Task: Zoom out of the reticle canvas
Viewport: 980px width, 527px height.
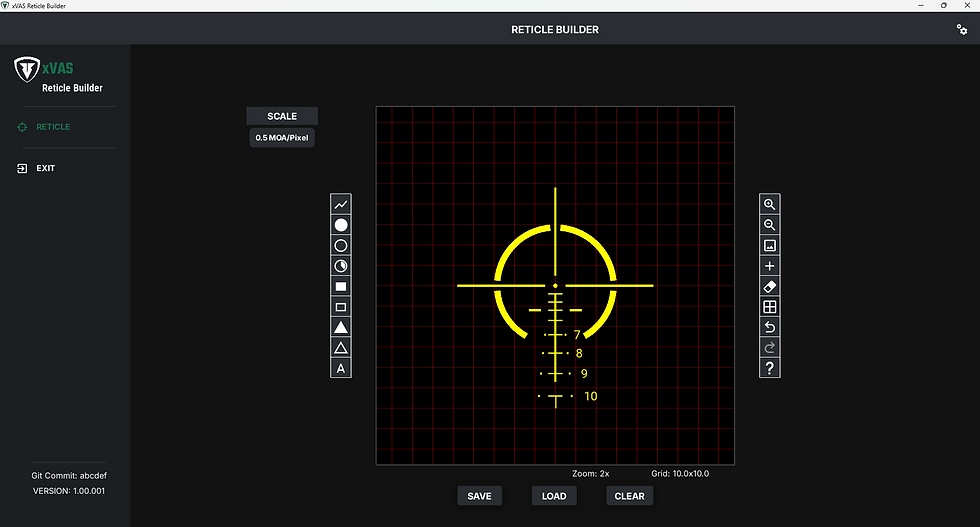Action: [x=769, y=225]
